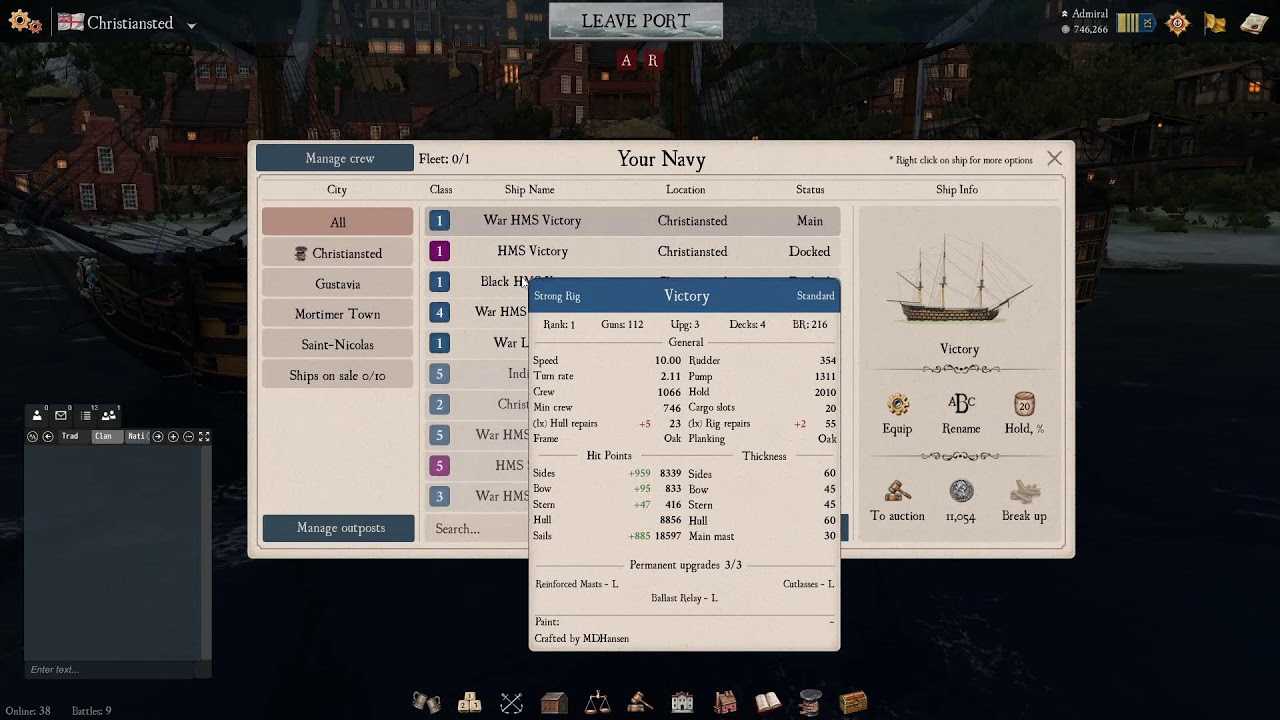This screenshot has height=720, width=1280.
Task: Click the Cutlasses - L upgrade
Action: (809, 584)
